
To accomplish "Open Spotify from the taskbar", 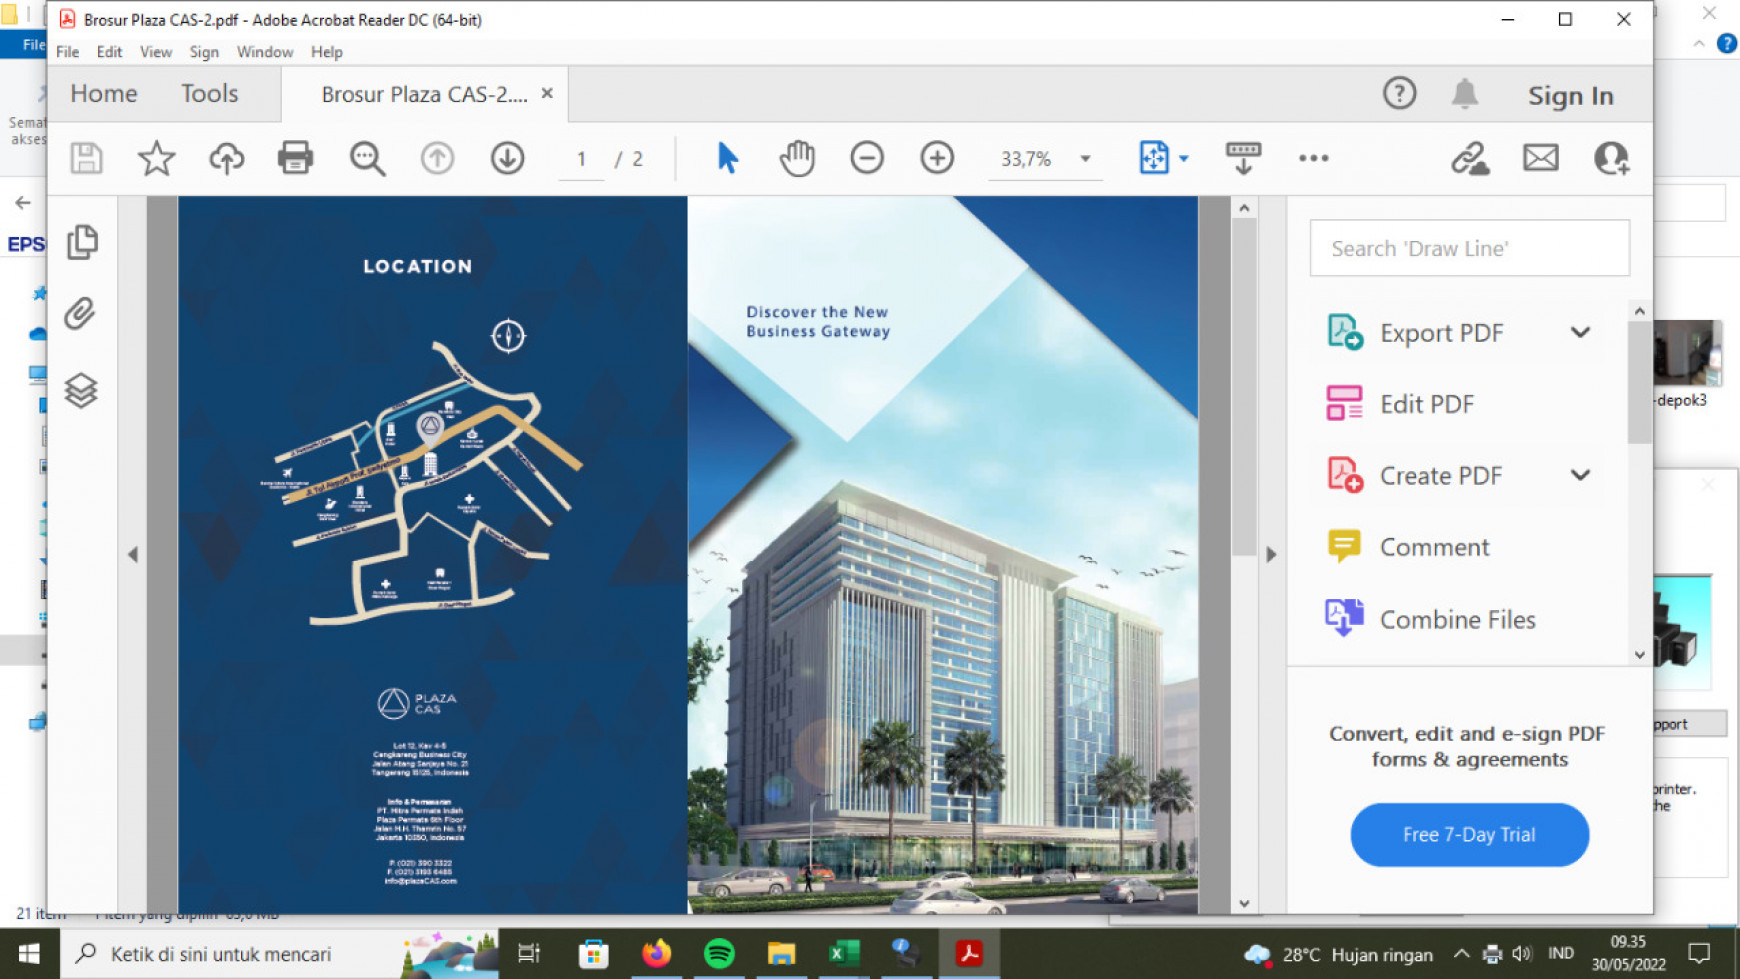I will [719, 954].
